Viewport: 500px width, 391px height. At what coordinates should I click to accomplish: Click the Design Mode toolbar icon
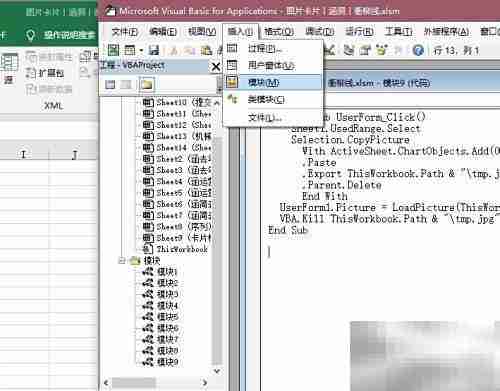point(330,50)
